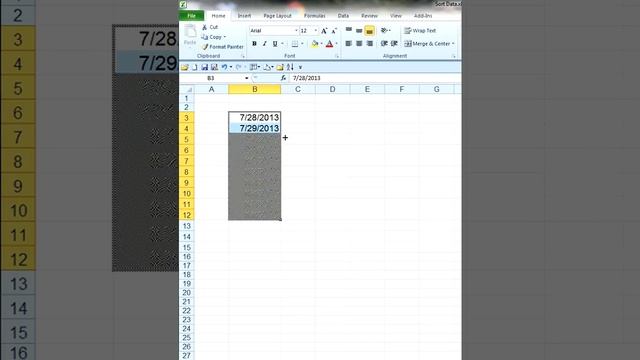Click the Orientation text-angle icon
640x360 pixels.
(x=384, y=30)
